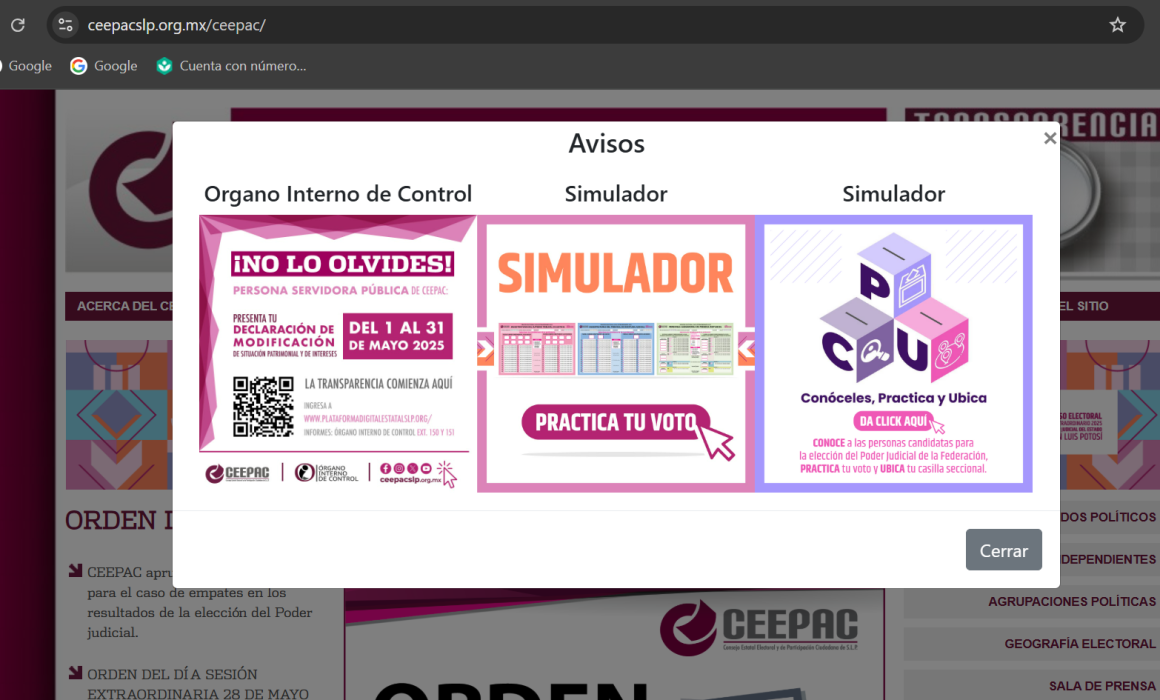Reload the page with the refresh icon
Screen dimensions: 1160x700
pyautogui.click(x=18, y=25)
